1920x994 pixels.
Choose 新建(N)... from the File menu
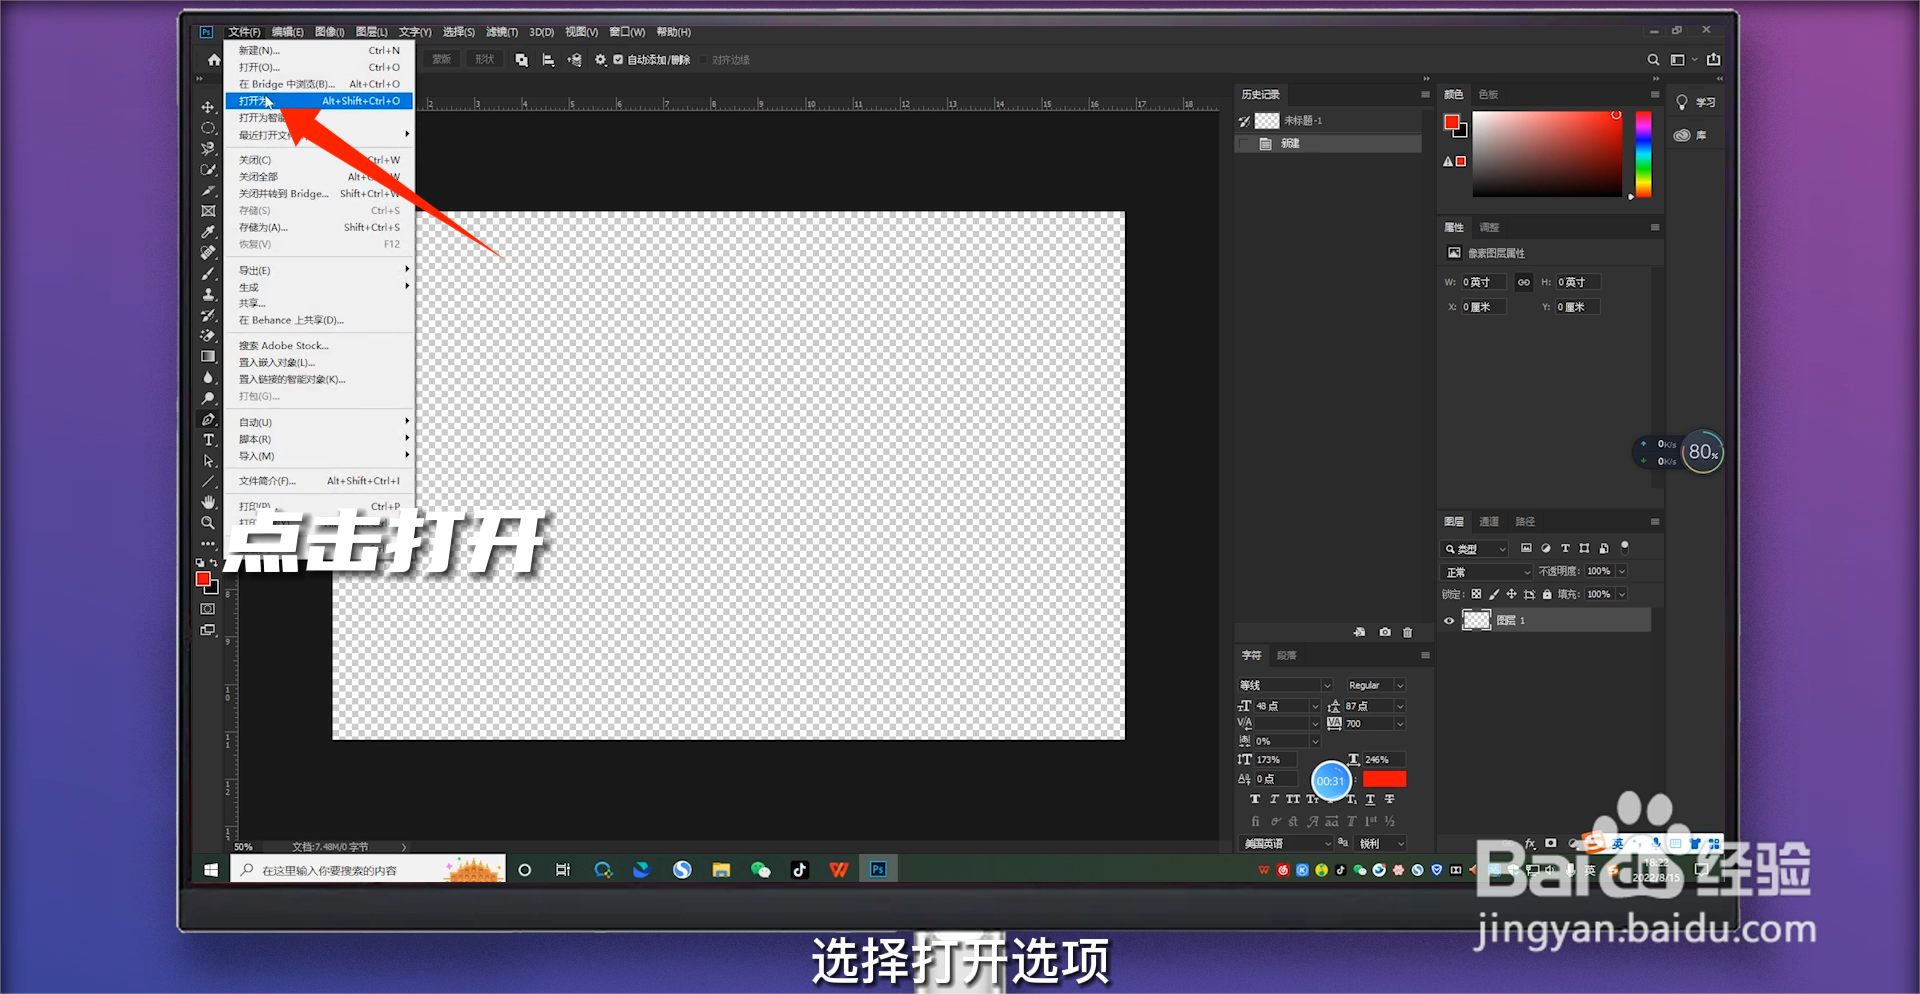tap(320, 50)
